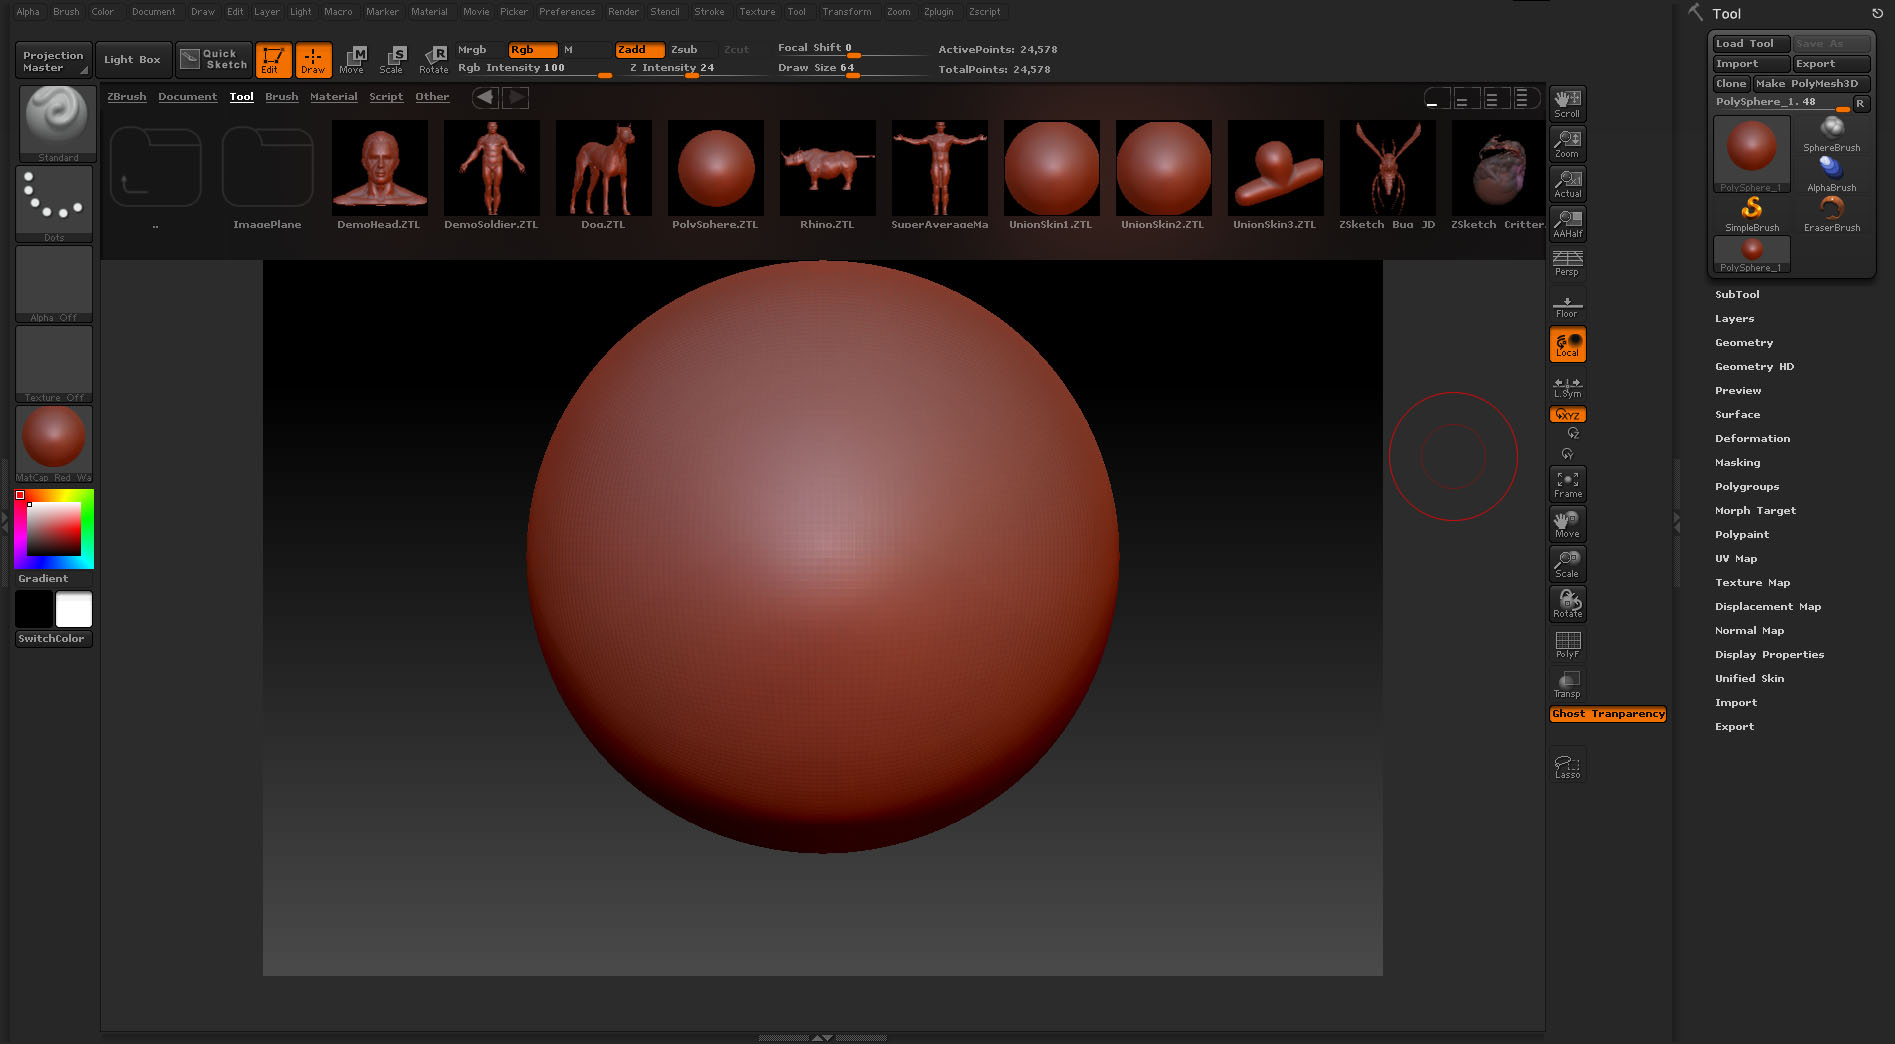Expand the Deformation subpalette
Viewport: 1895px width, 1044px height.
pyautogui.click(x=1752, y=438)
